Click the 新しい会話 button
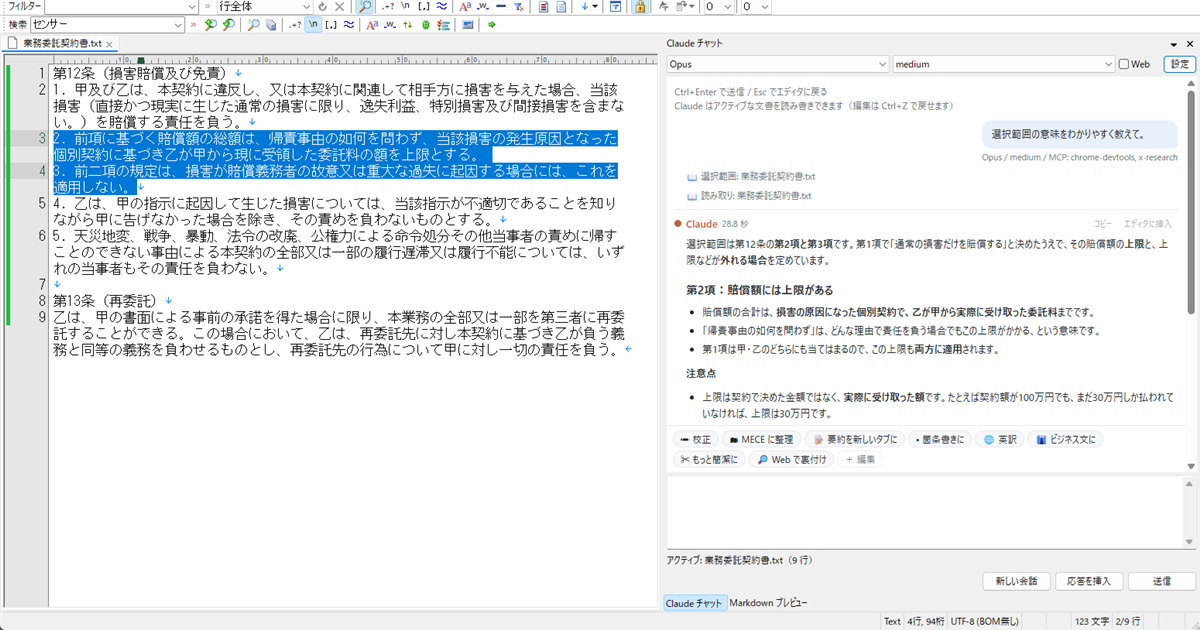 [x=1016, y=581]
